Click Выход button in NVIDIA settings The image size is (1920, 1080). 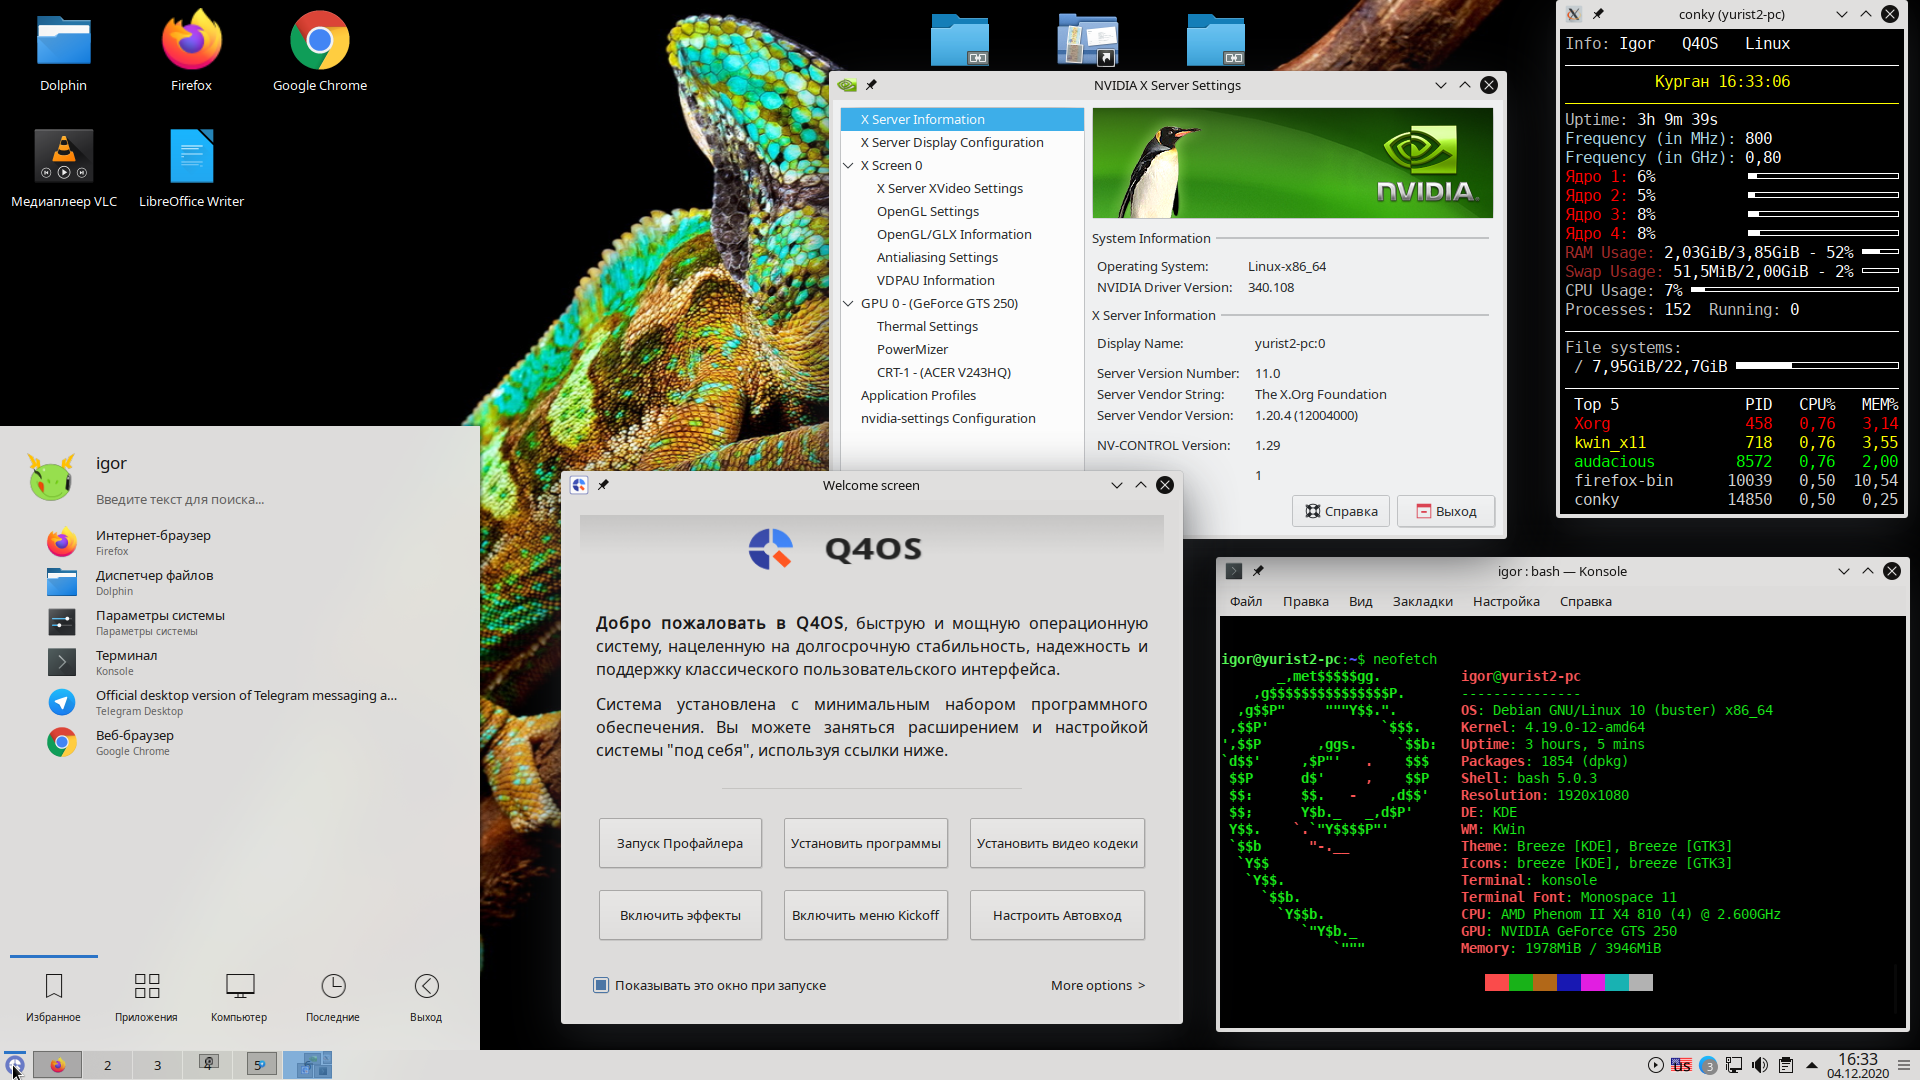tap(1446, 511)
